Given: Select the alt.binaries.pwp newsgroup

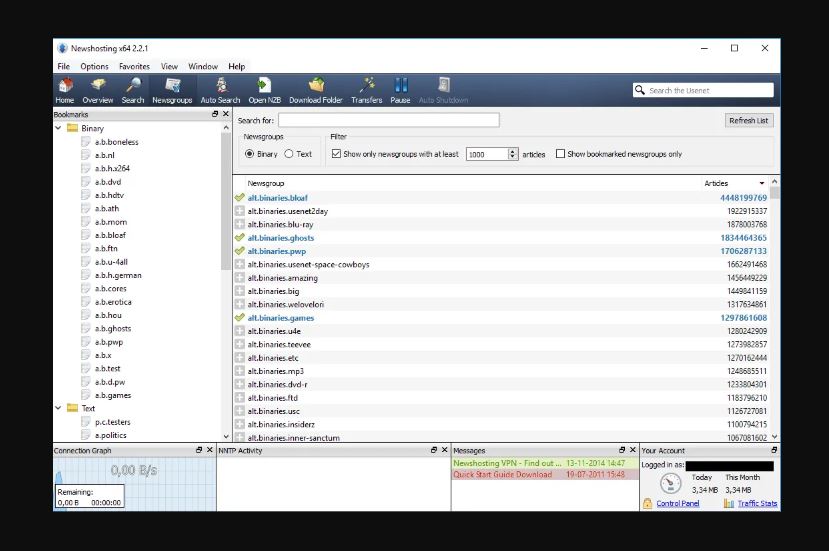Looking at the screenshot, I should (501, 251).
